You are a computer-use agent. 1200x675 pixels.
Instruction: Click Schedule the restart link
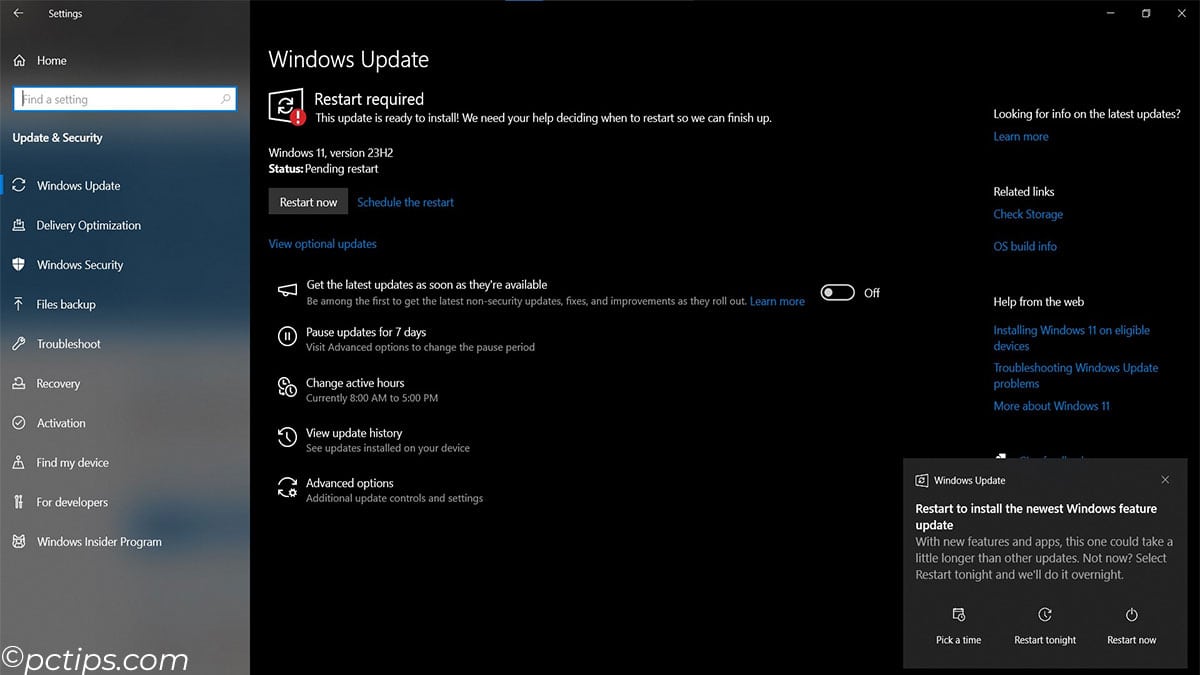coord(405,202)
